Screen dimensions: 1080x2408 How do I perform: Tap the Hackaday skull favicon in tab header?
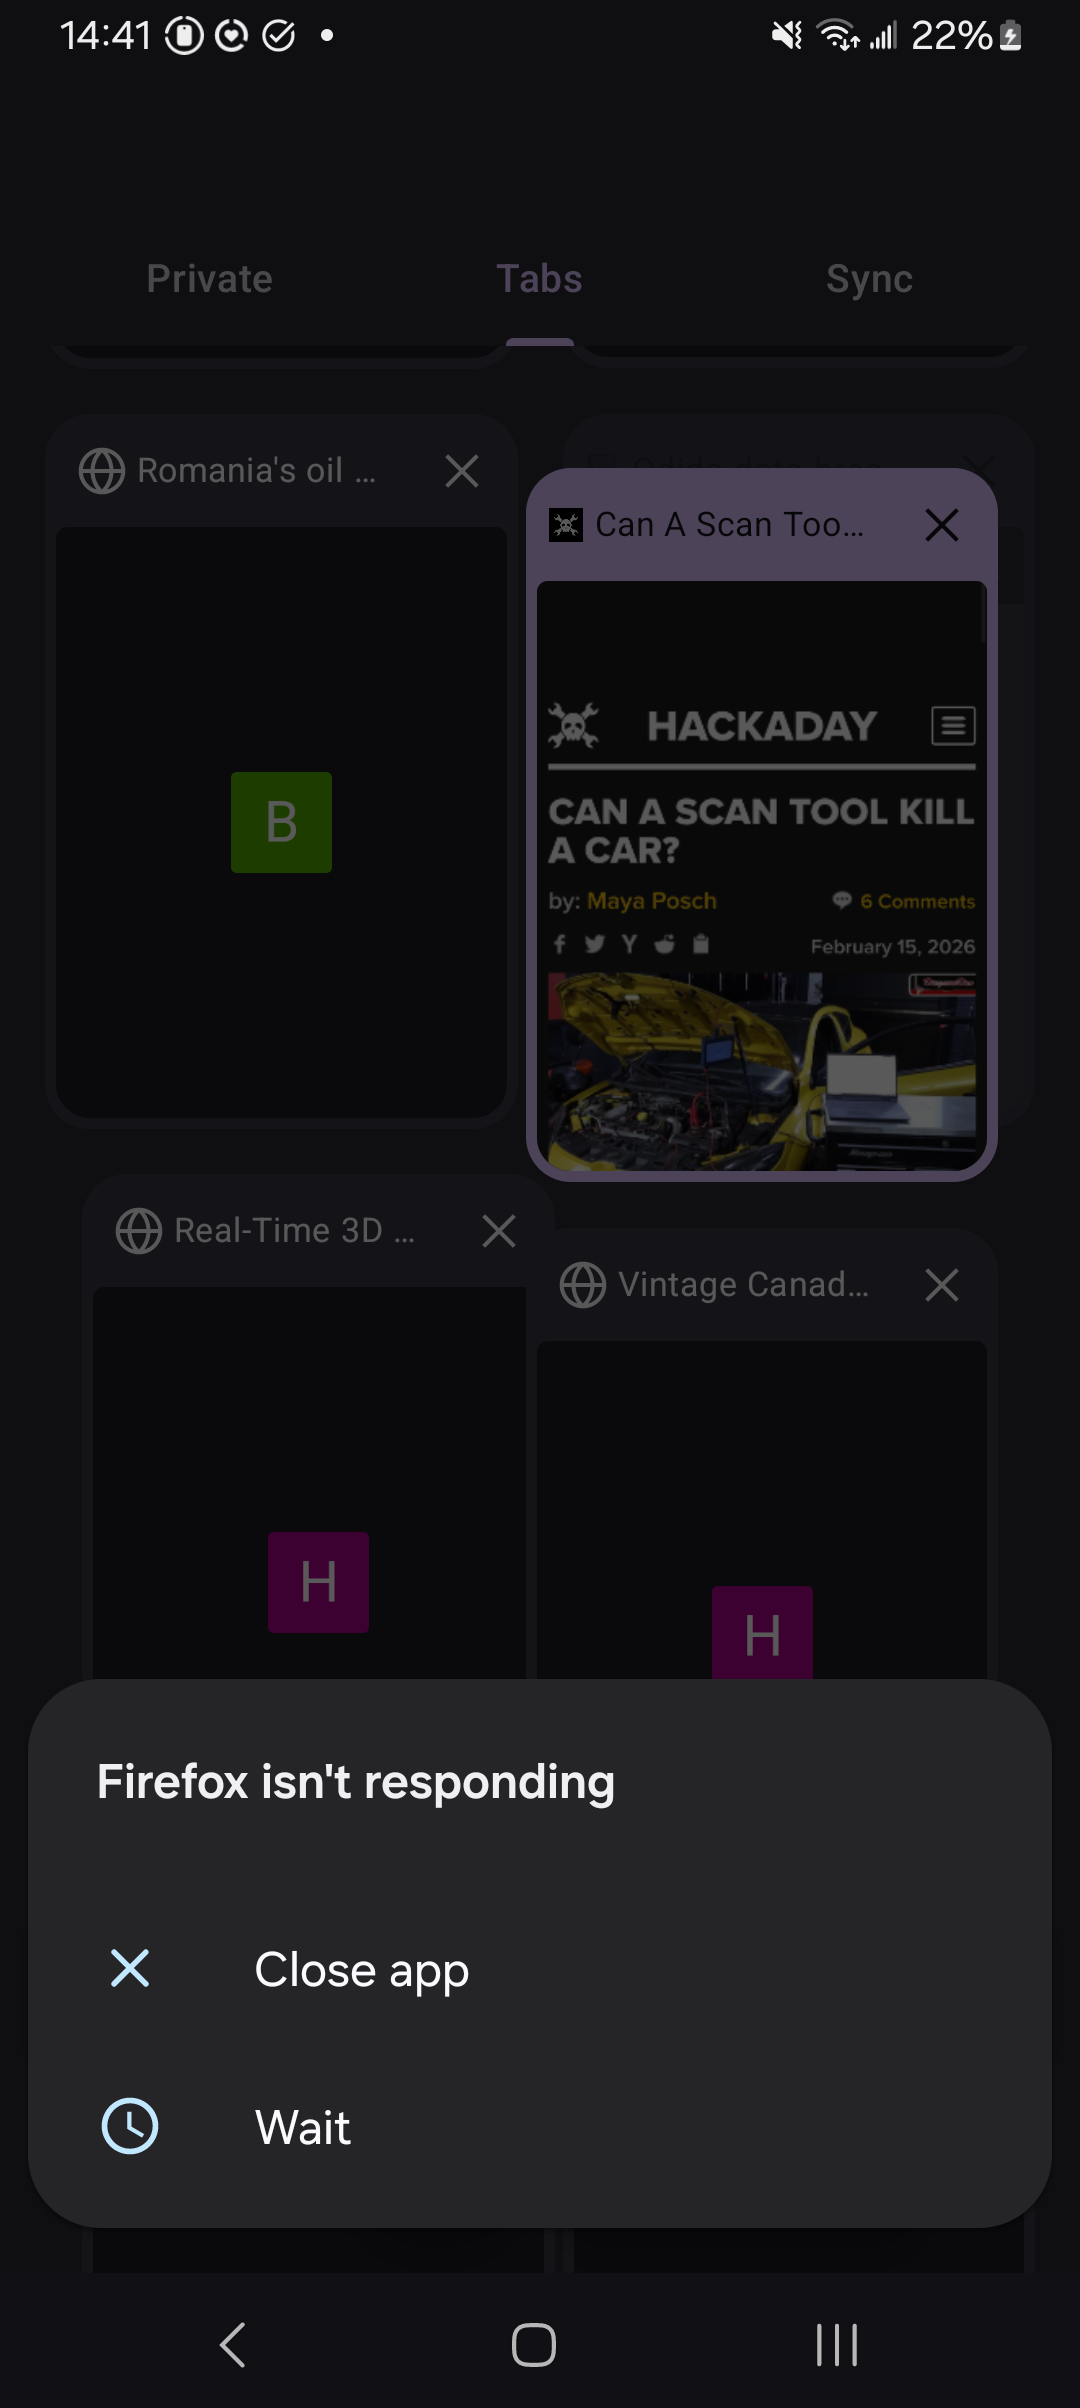coord(566,524)
